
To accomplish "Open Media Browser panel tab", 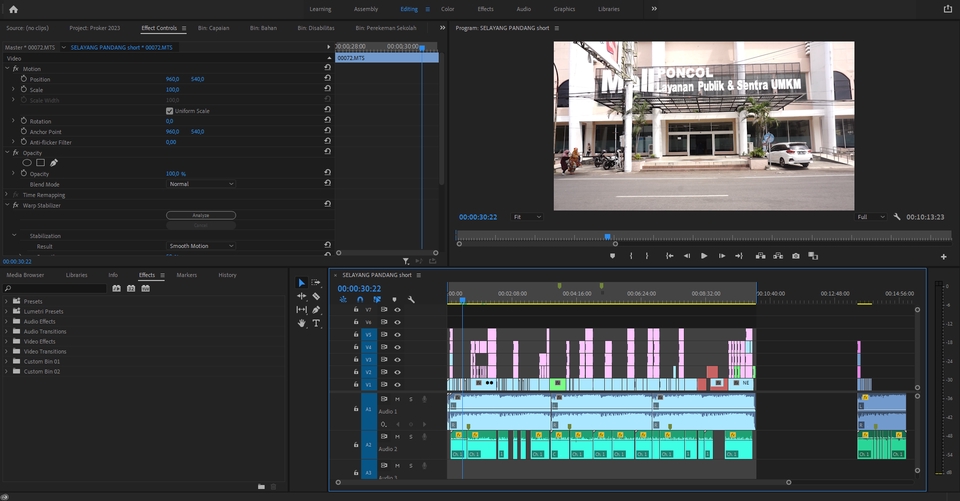I will pos(25,275).
